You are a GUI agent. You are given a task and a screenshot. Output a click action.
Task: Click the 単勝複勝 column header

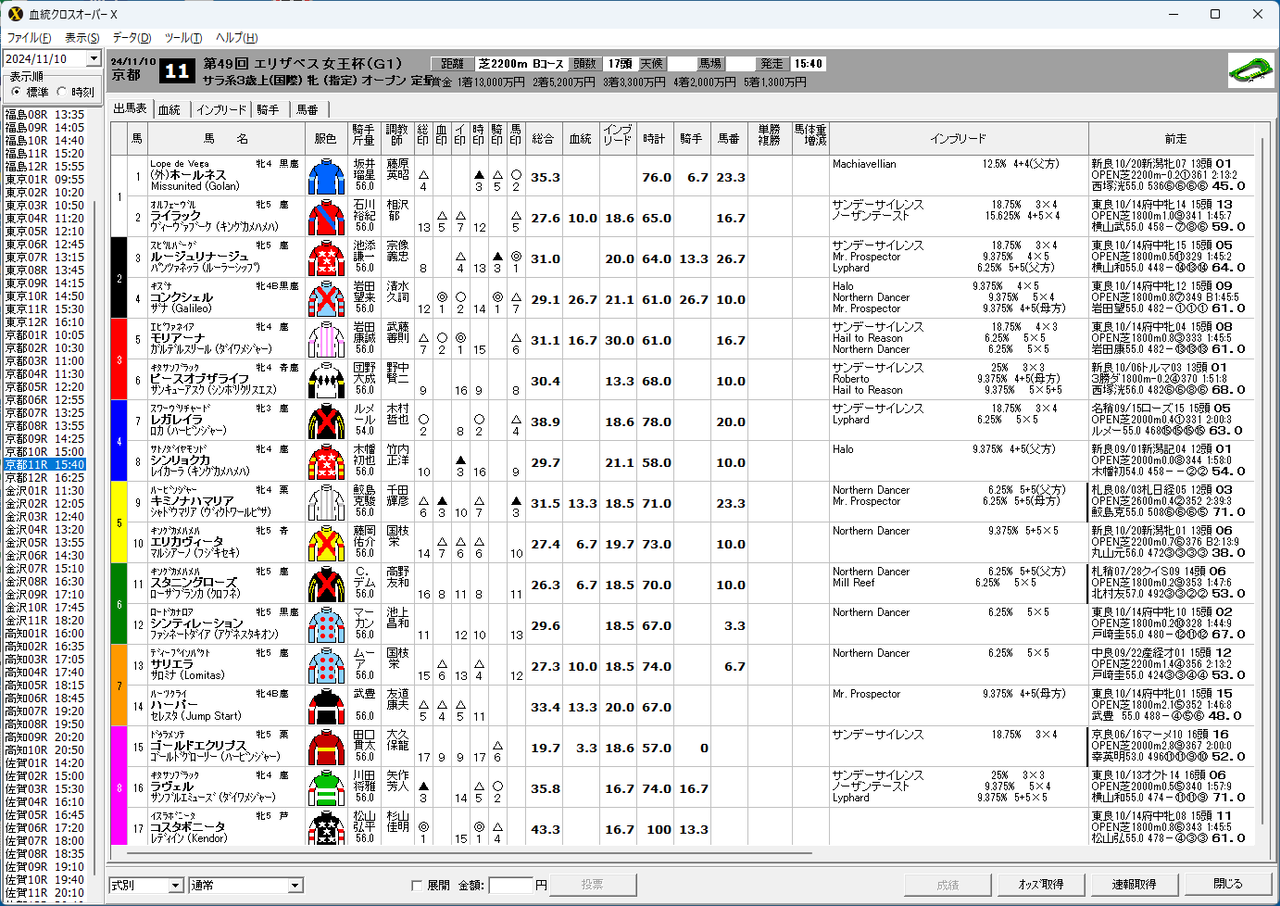click(768, 139)
